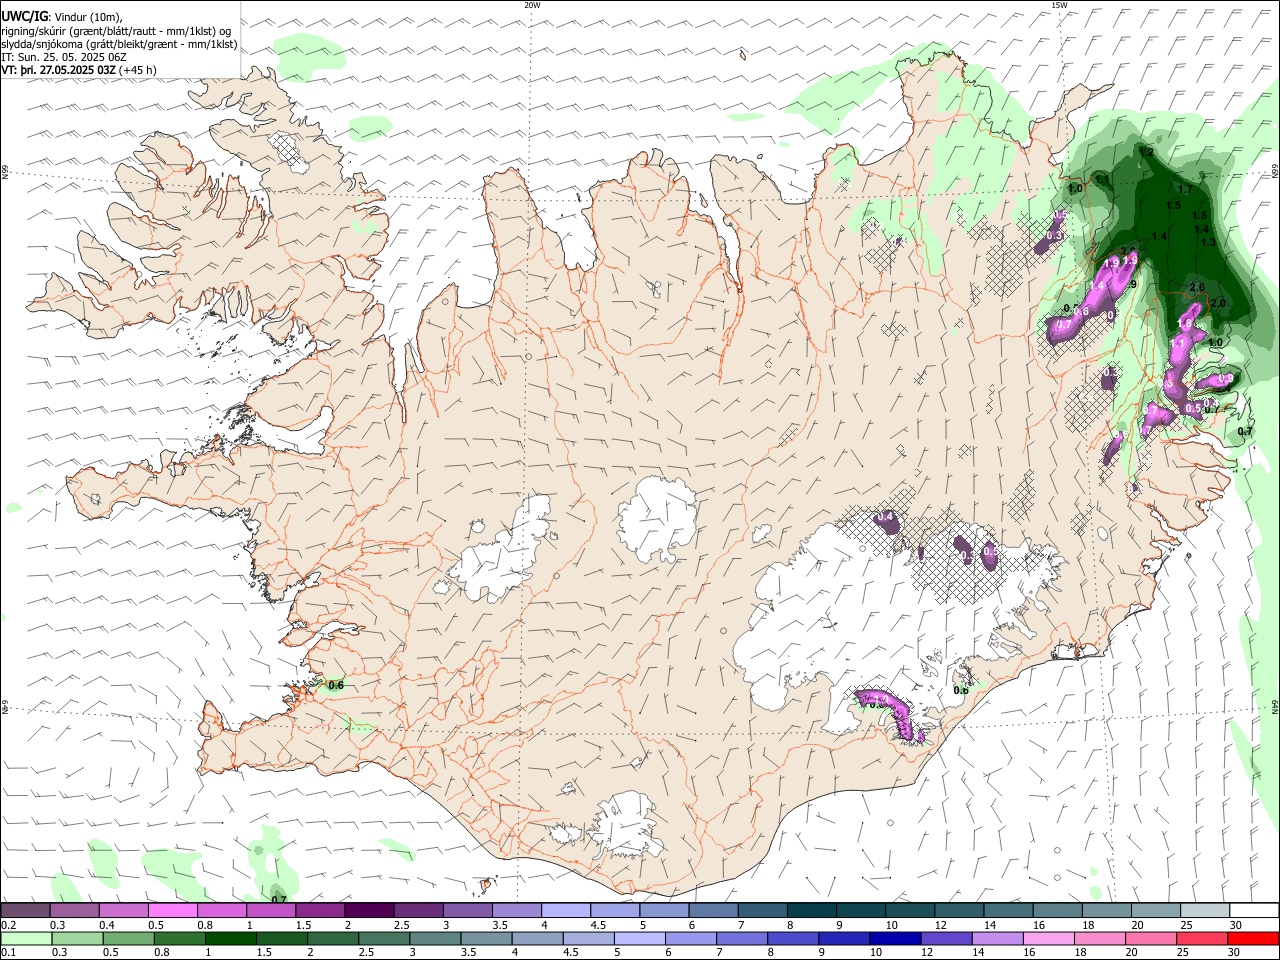Click the 0.9 snow value on the eastern peninsula
Image resolution: width=1280 pixels, height=960 pixels.
tap(1226, 378)
